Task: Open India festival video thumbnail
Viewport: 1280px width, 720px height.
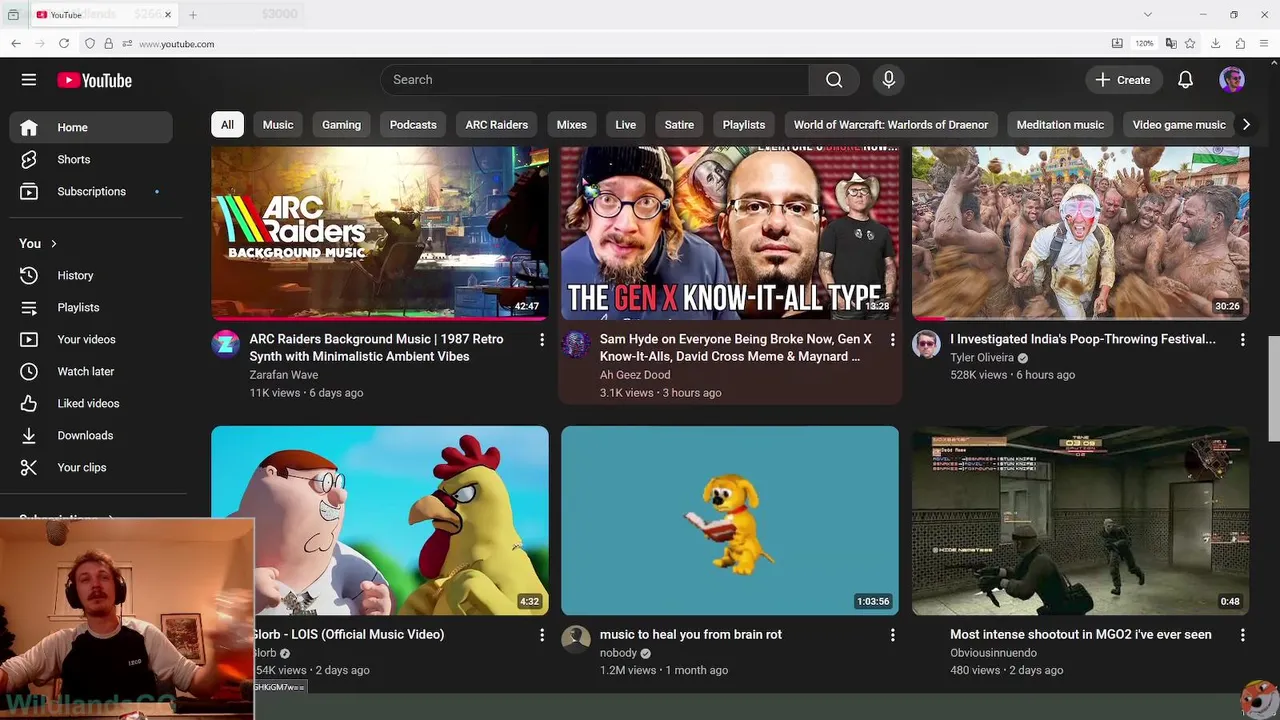Action: click(1080, 233)
